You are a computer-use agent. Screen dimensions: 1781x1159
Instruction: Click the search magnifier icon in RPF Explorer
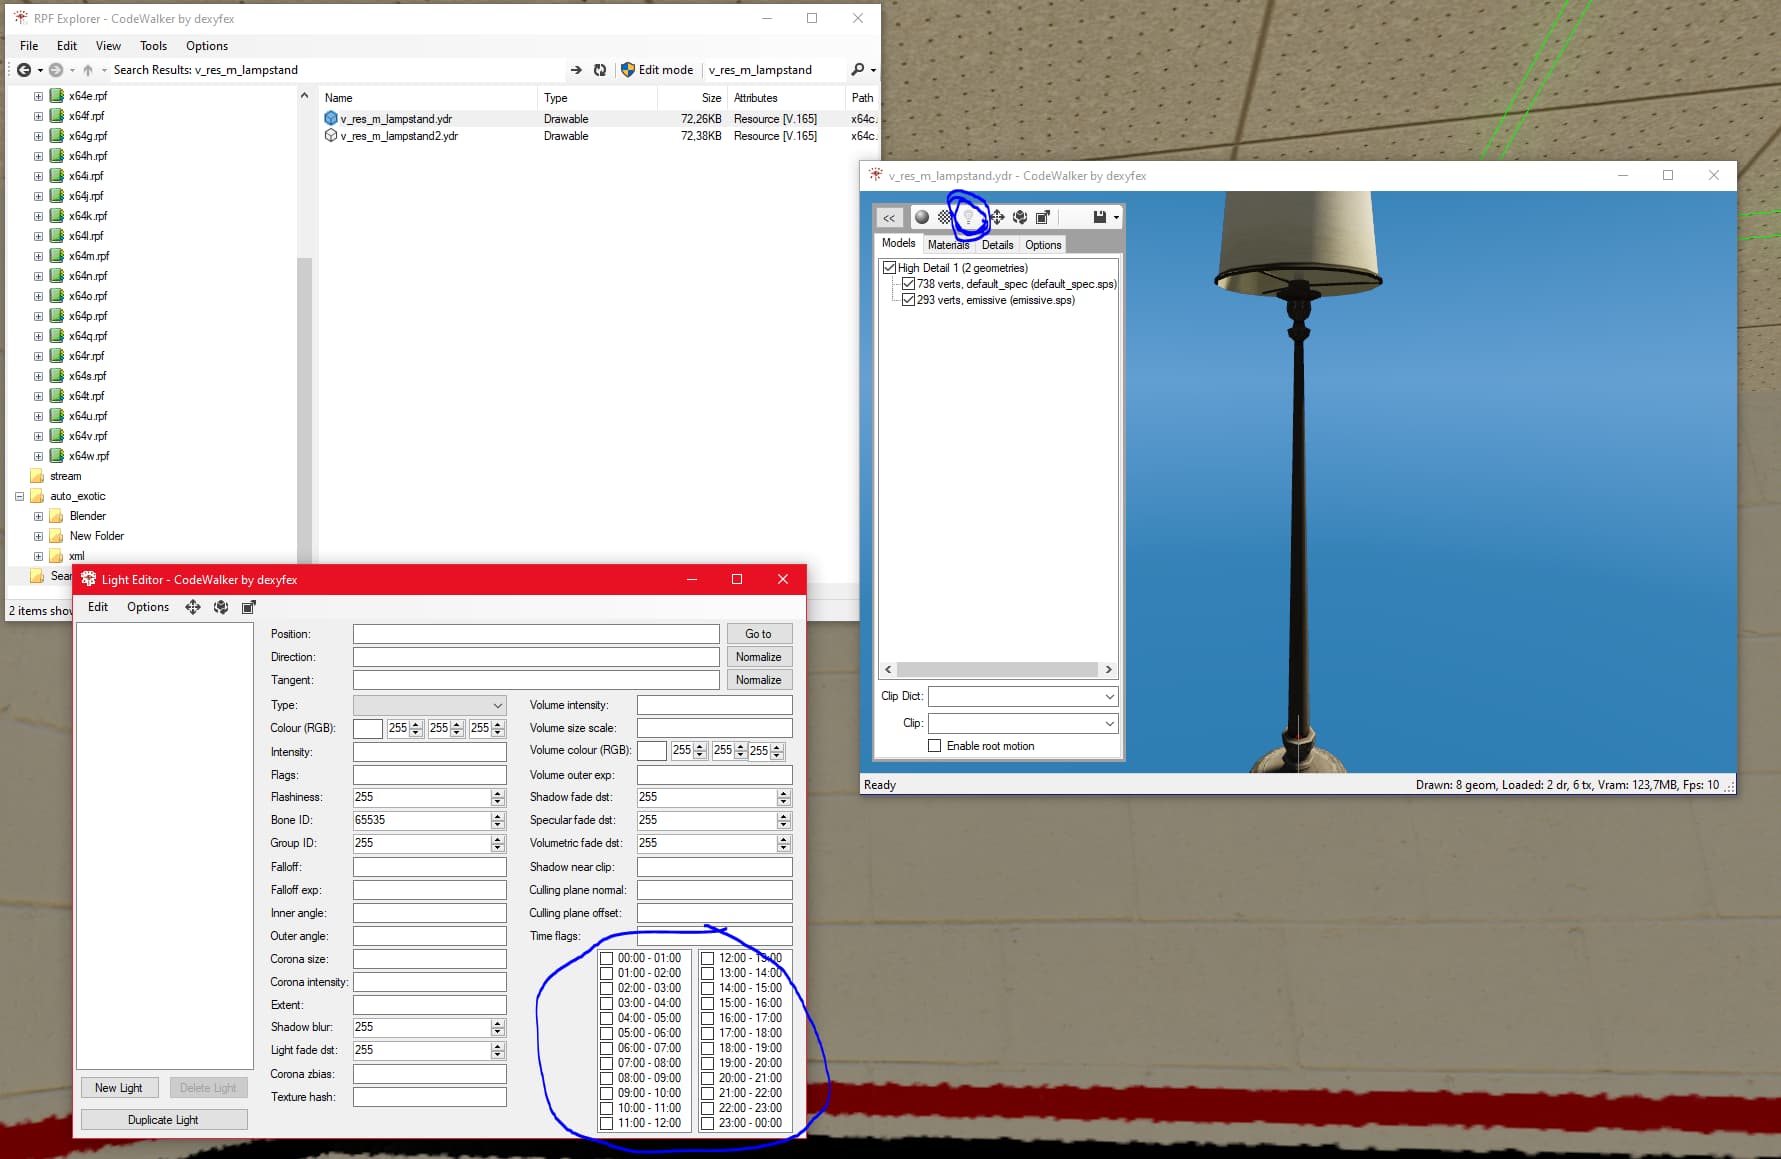pos(858,70)
